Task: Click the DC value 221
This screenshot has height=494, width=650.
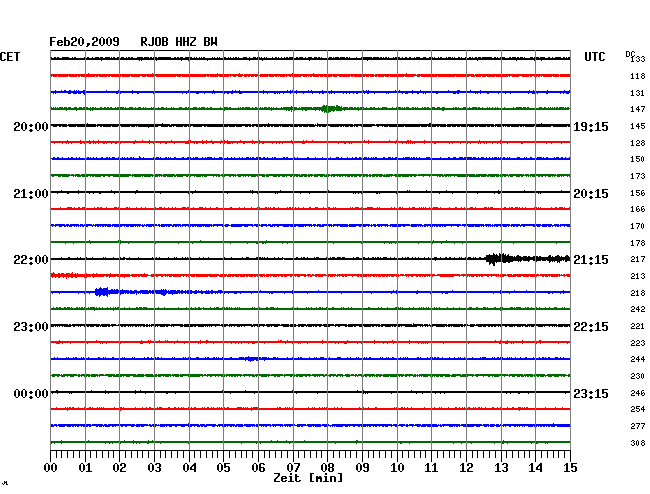Action: coord(638,326)
